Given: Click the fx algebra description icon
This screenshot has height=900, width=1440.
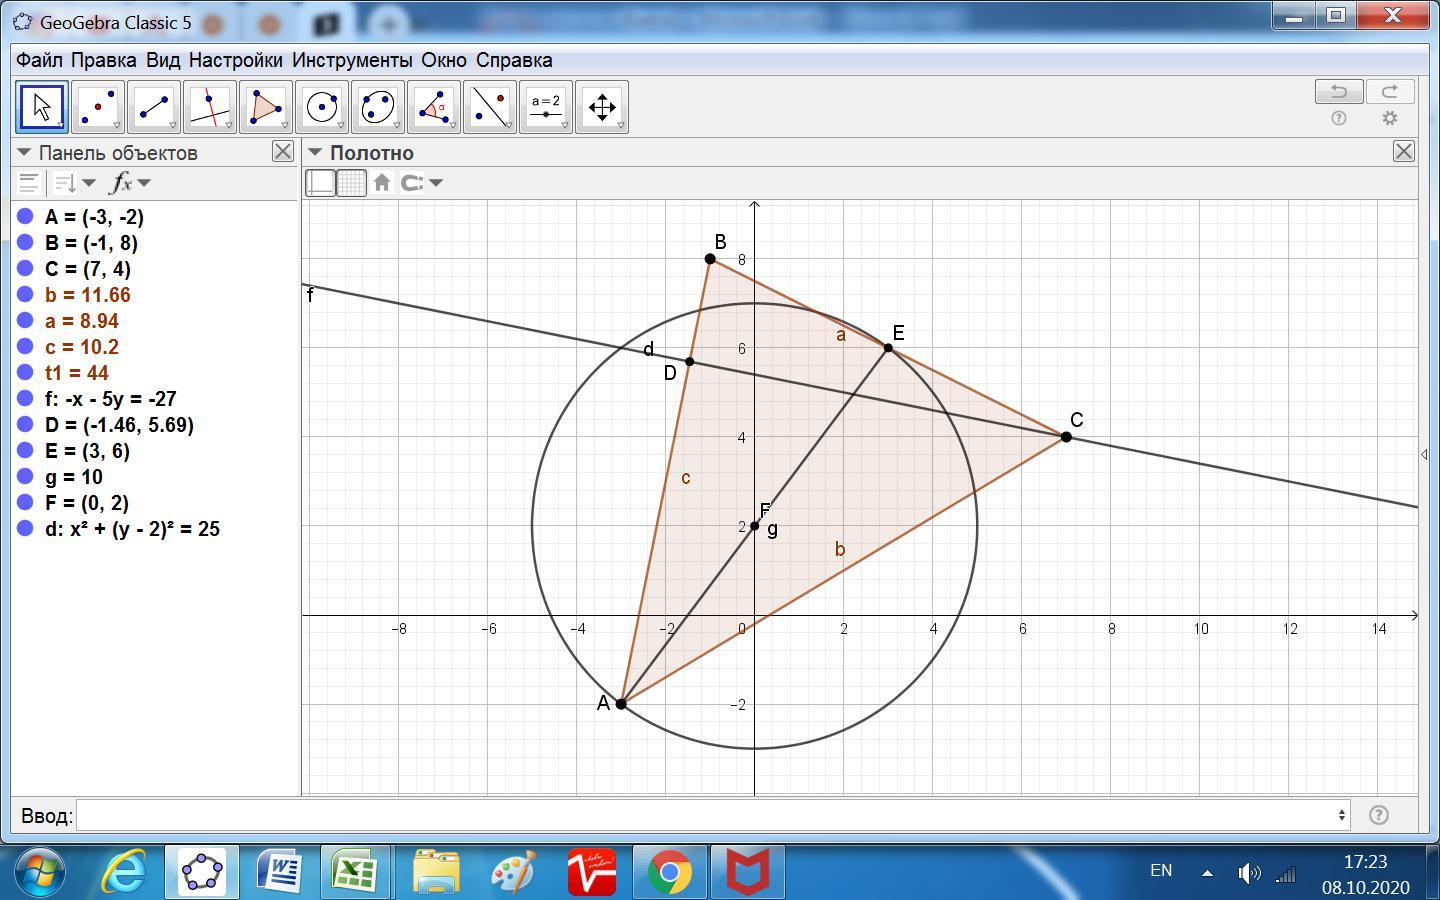Looking at the screenshot, I should (121, 183).
